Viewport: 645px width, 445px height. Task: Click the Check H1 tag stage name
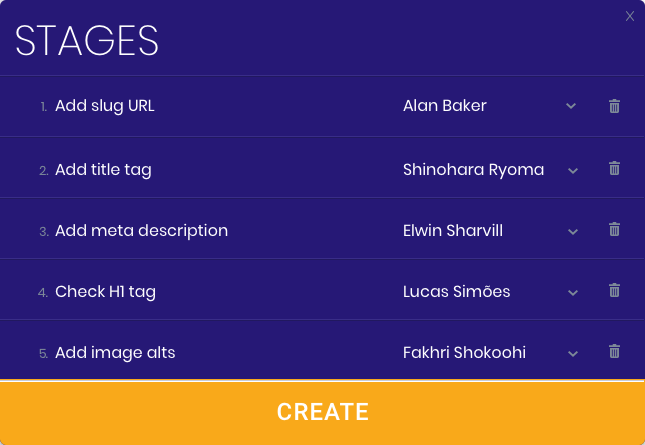[105, 292]
